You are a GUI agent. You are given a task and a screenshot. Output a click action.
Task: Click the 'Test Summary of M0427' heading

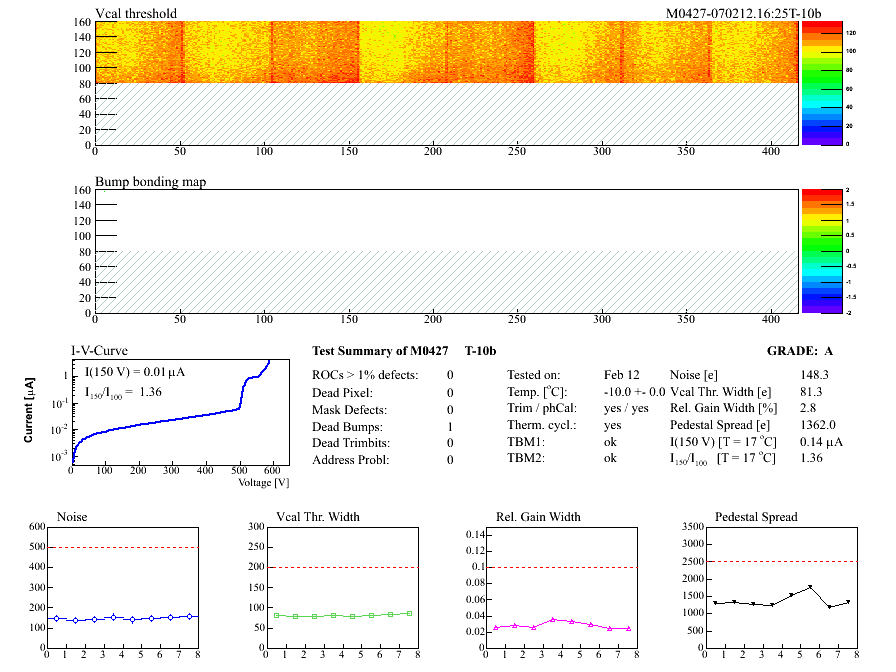(x=380, y=351)
